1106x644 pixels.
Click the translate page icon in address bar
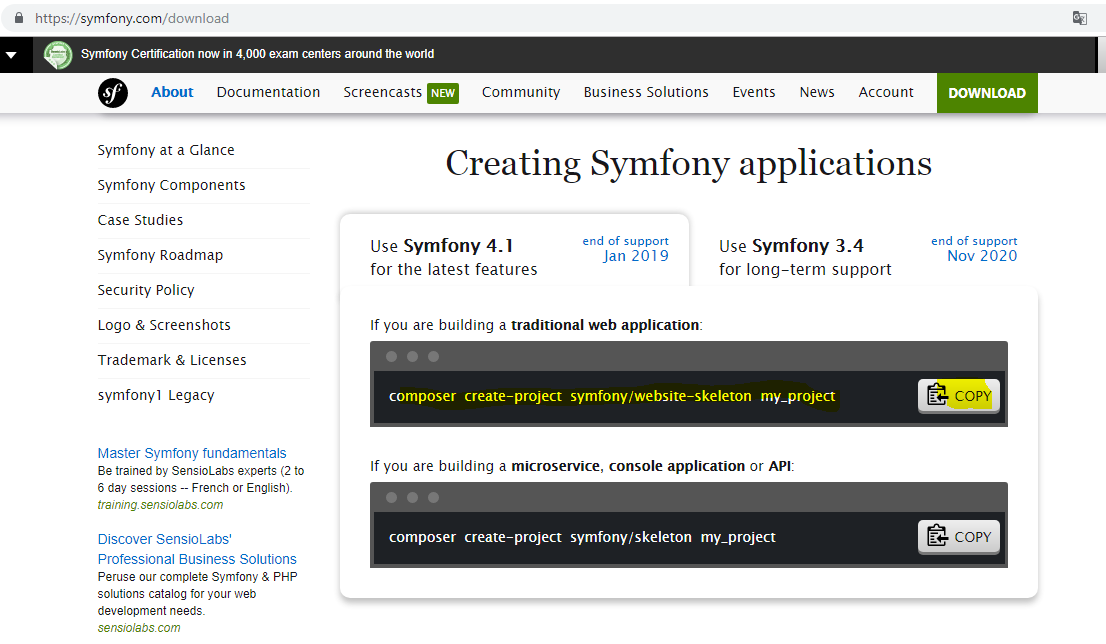pos(1079,18)
